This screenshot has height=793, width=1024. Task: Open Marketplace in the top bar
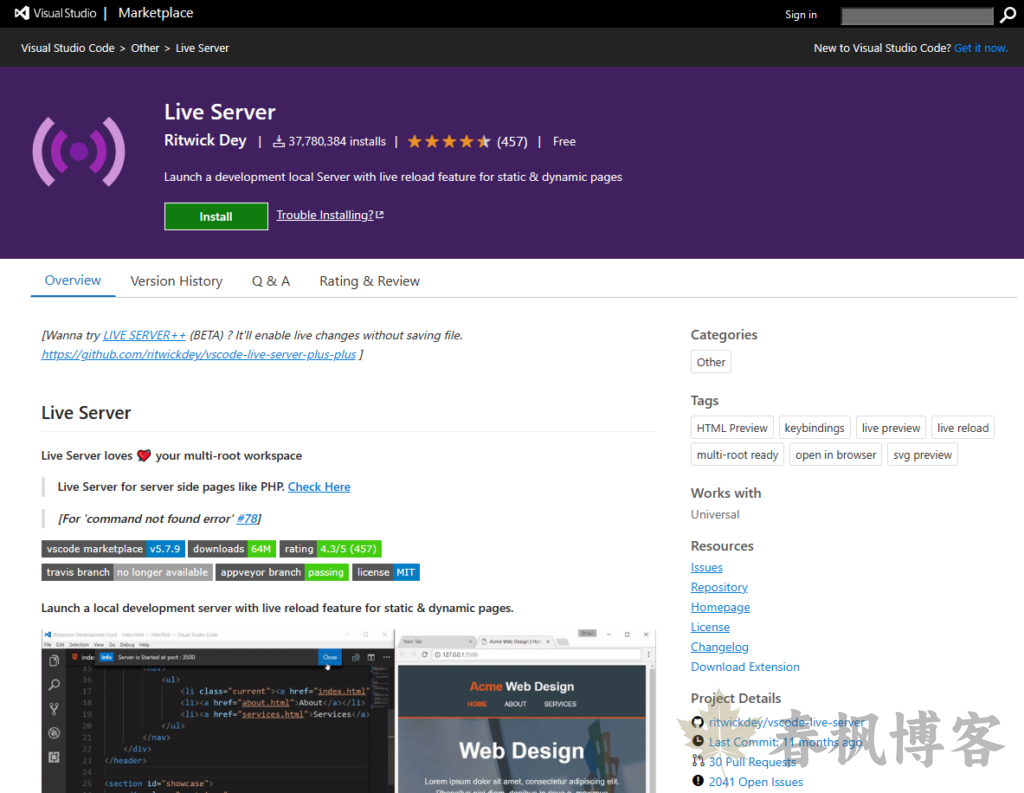click(x=155, y=13)
